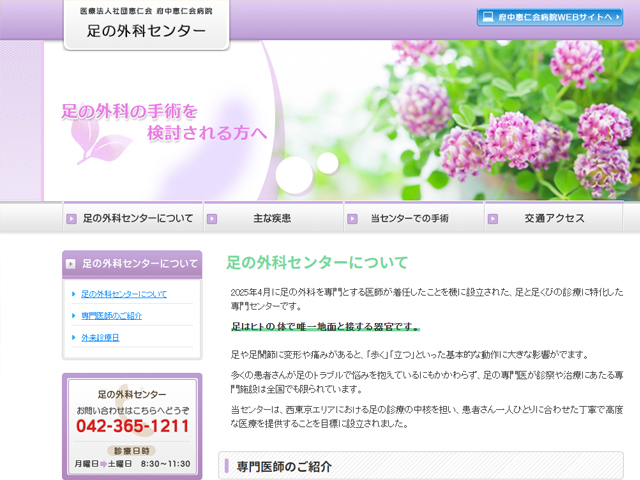The image size is (640, 480).
Task: Open the 主な疾患 navigation tab
Action: coord(272,218)
